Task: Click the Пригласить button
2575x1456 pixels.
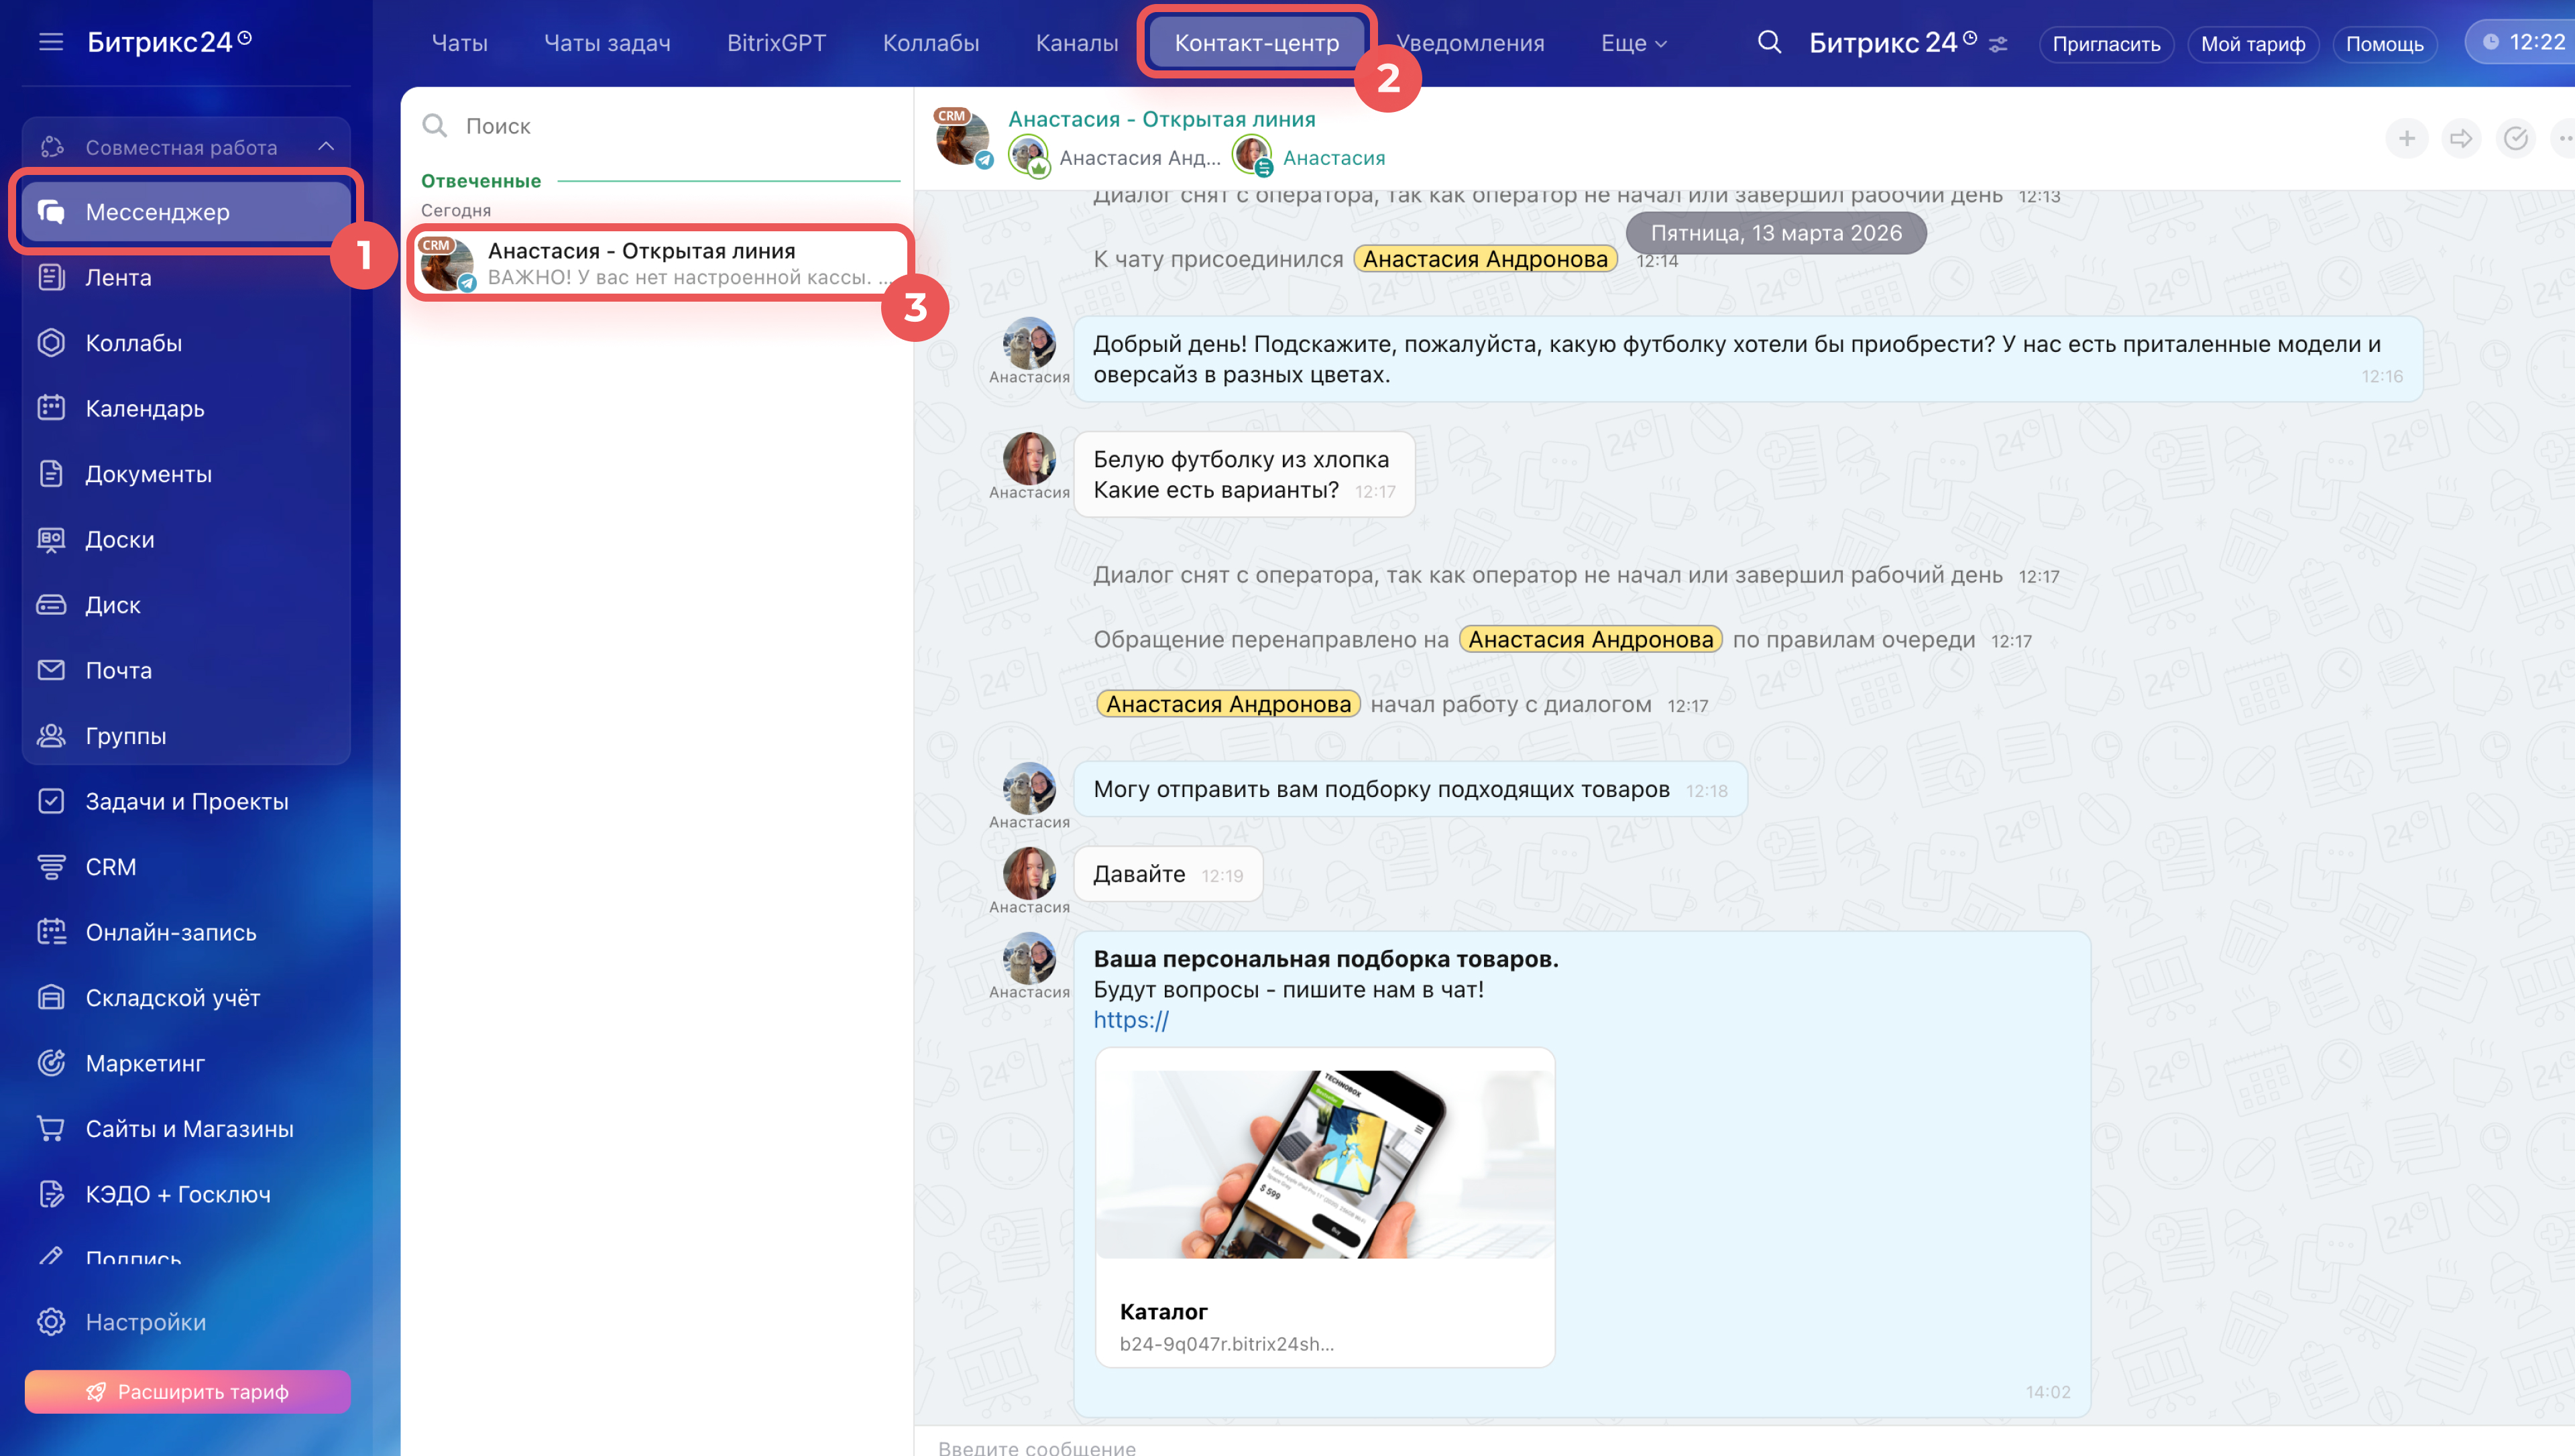Action: [x=2105, y=44]
